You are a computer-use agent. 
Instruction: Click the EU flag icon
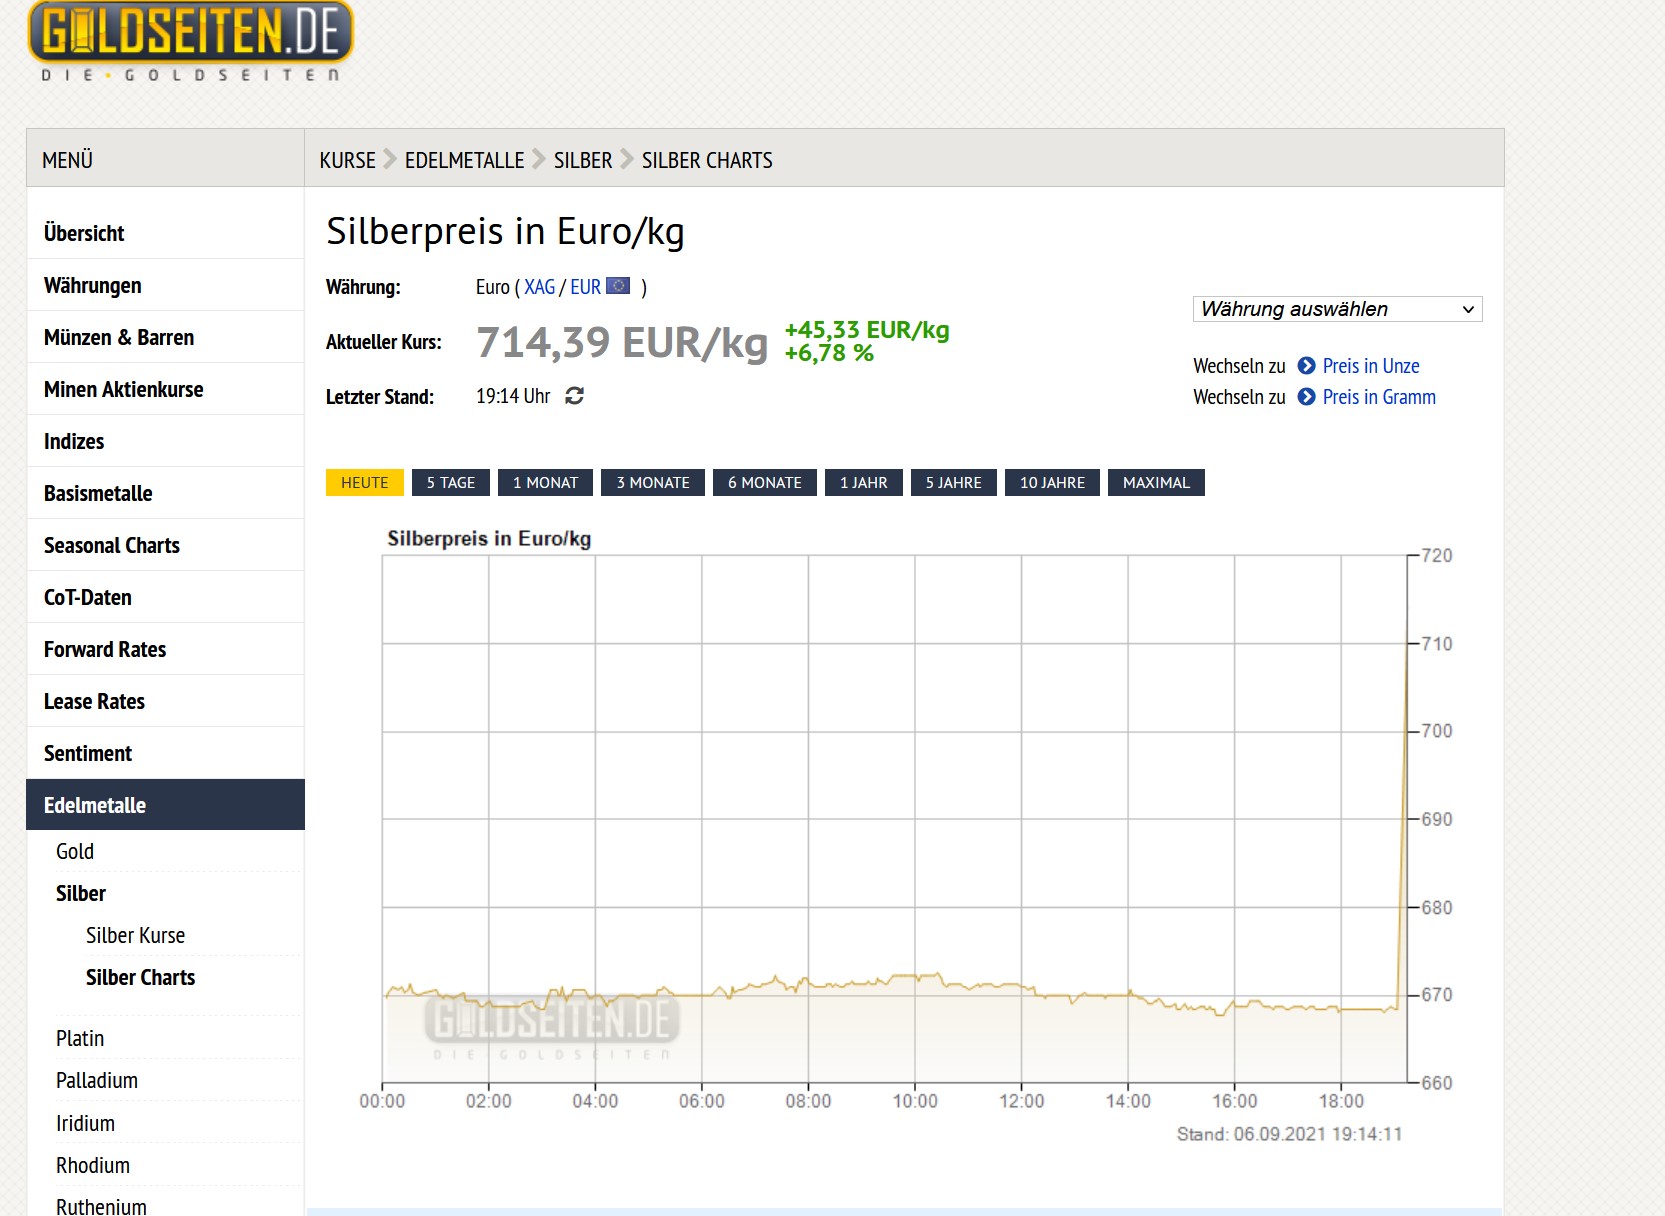(x=618, y=286)
